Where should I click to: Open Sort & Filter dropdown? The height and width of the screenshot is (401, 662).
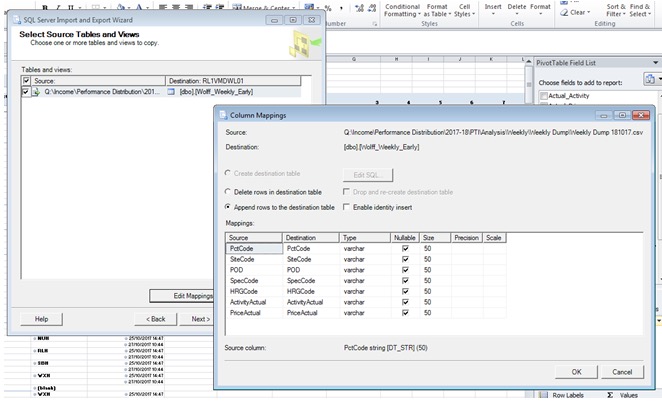[616, 11]
